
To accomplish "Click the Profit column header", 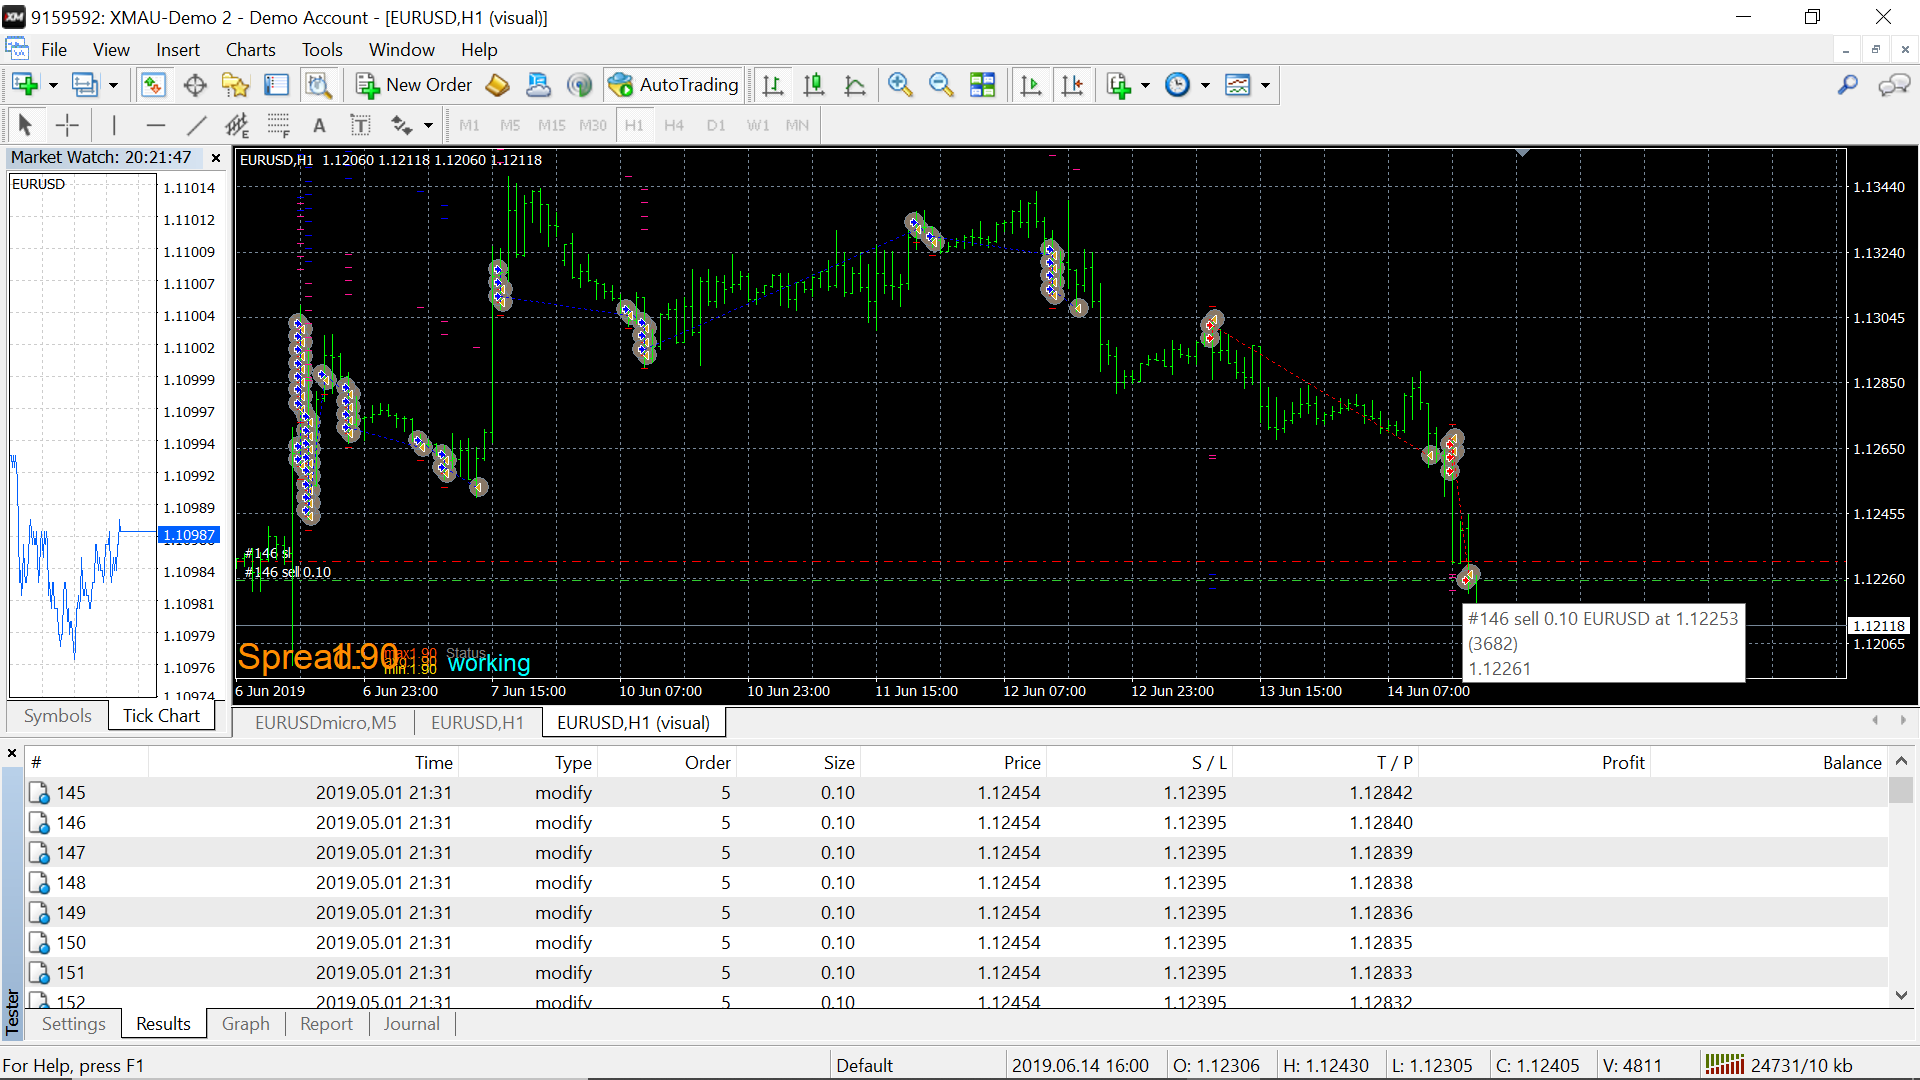I will [1533, 763].
